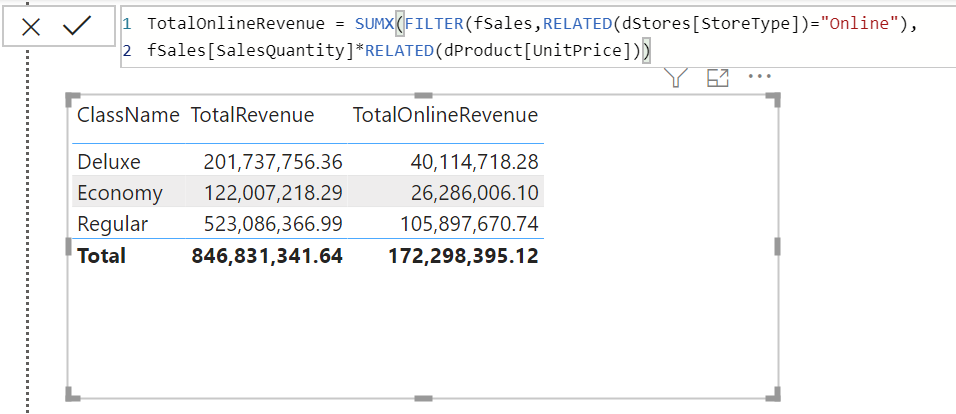Click the top-left corner handle of the visual
The image size is (956, 414).
[73, 99]
